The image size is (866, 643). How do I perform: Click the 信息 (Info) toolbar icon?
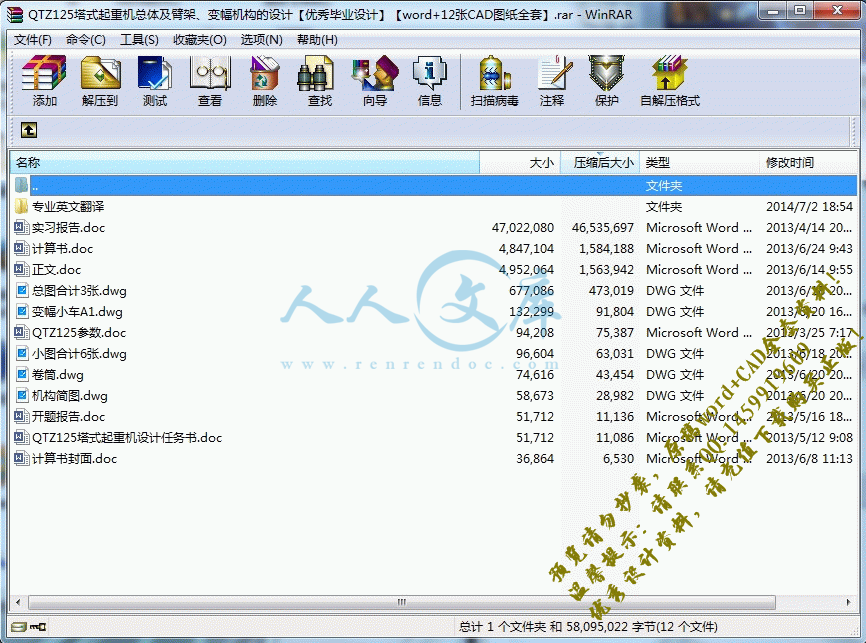[430, 72]
